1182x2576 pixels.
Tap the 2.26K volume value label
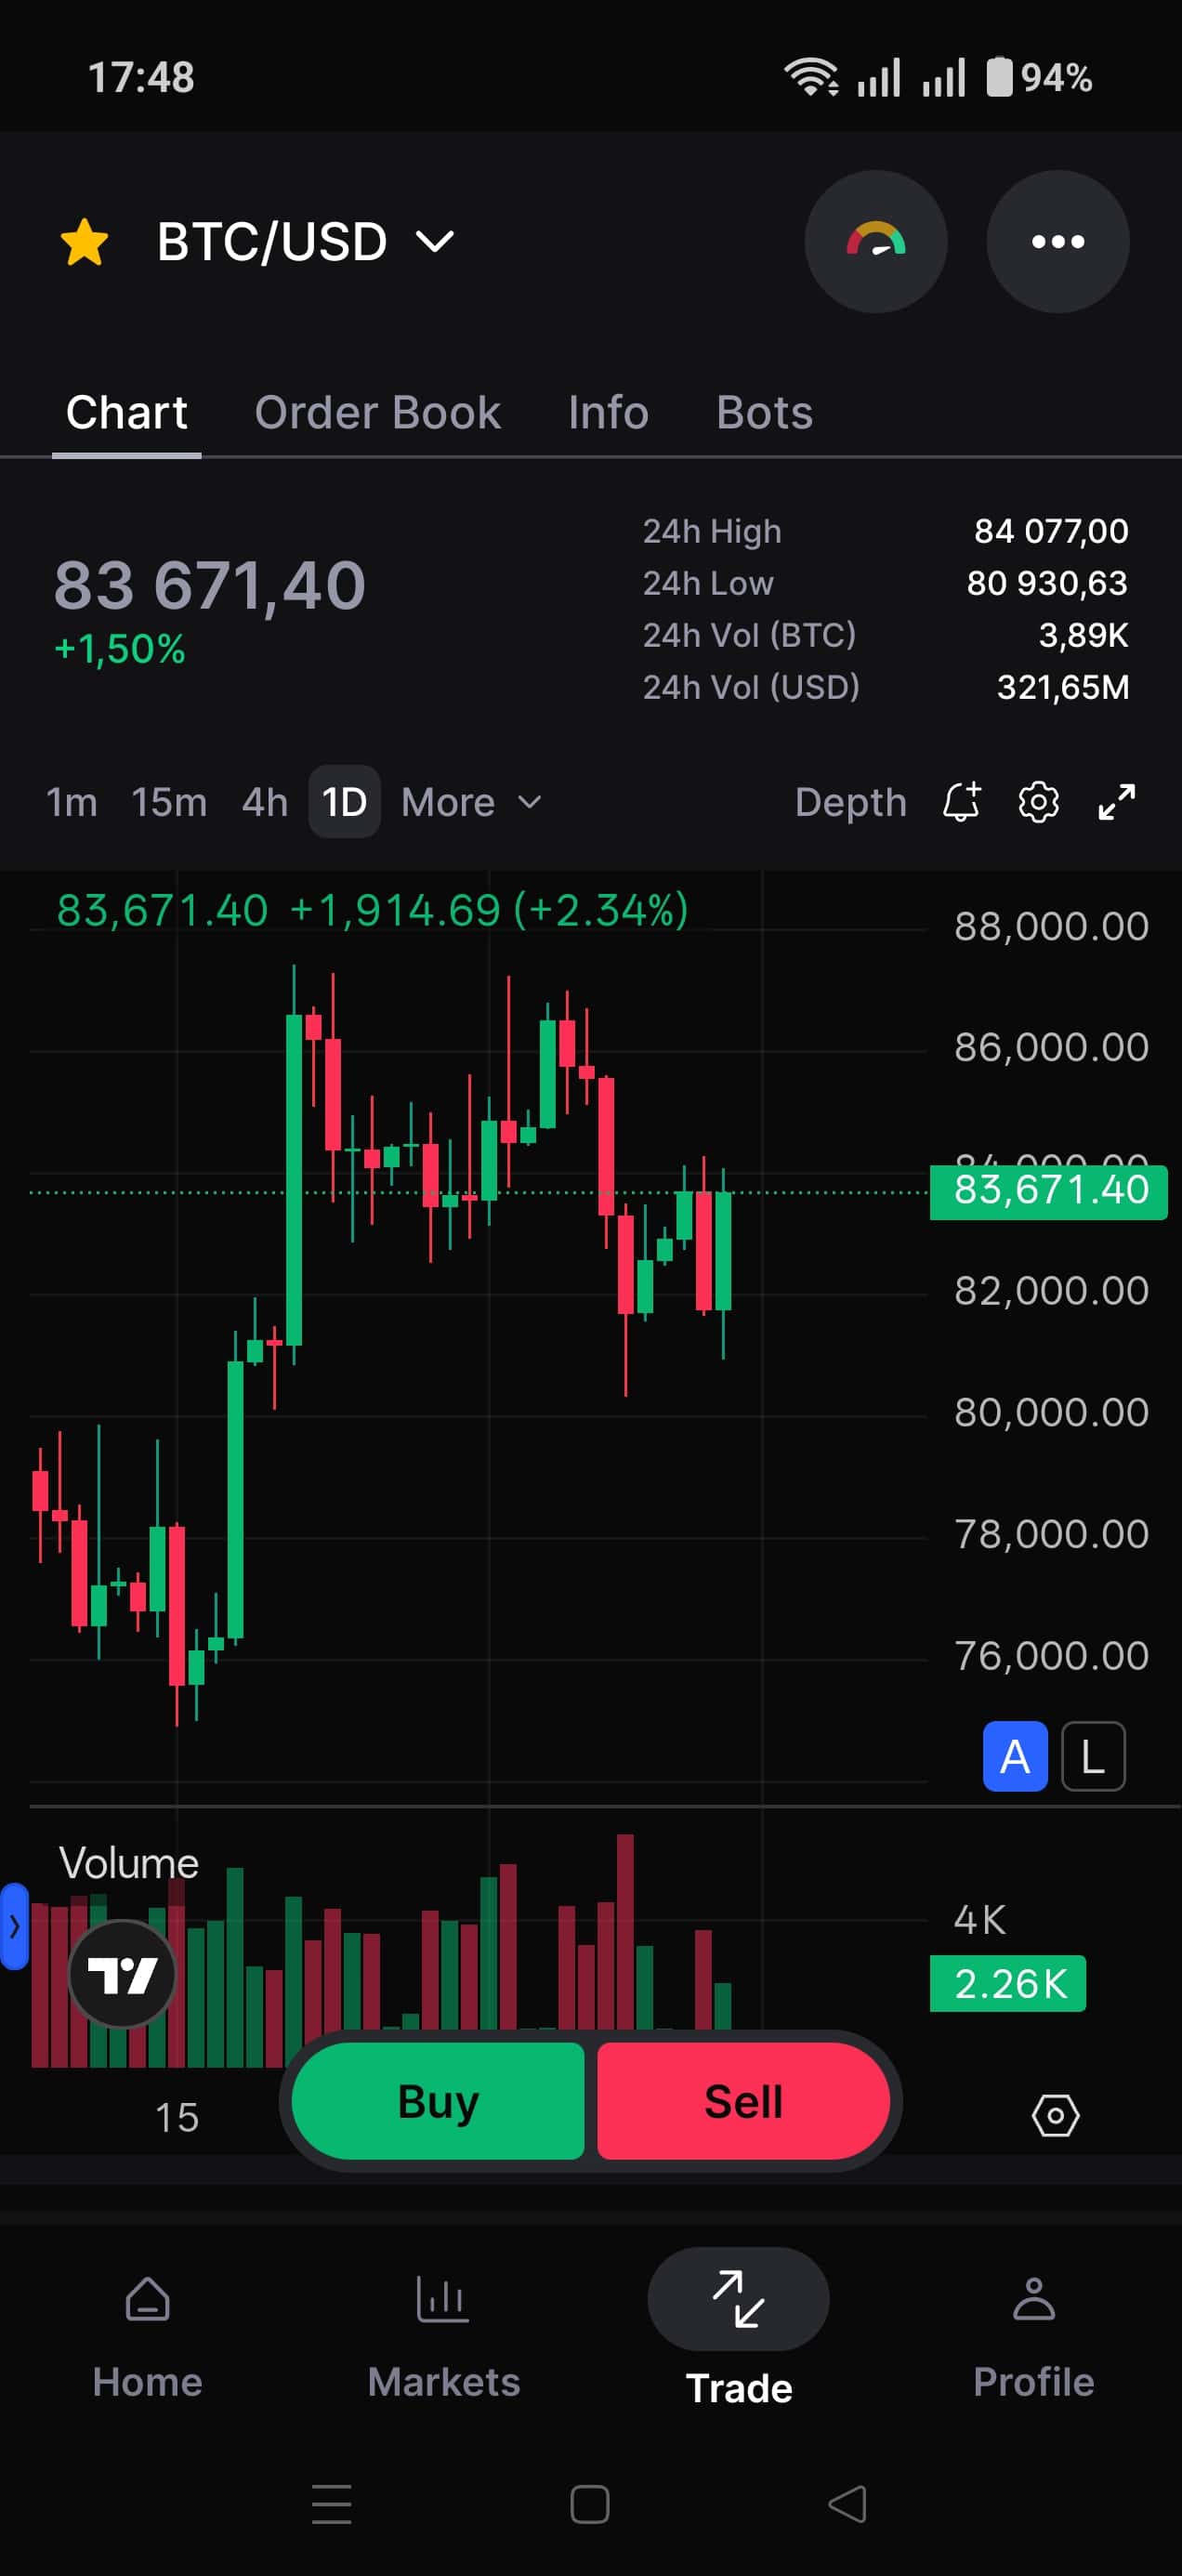[1008, 1984]
